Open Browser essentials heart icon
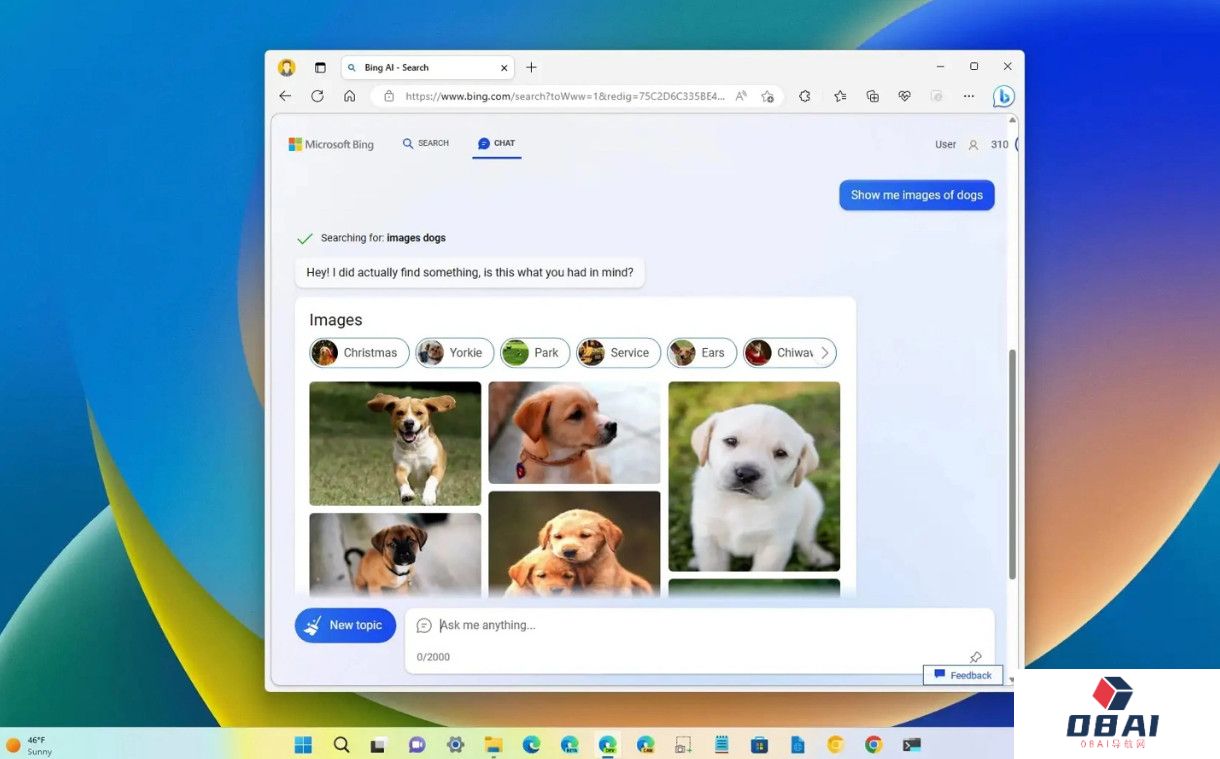1220x759 pixels. click(x=904, y=96)
